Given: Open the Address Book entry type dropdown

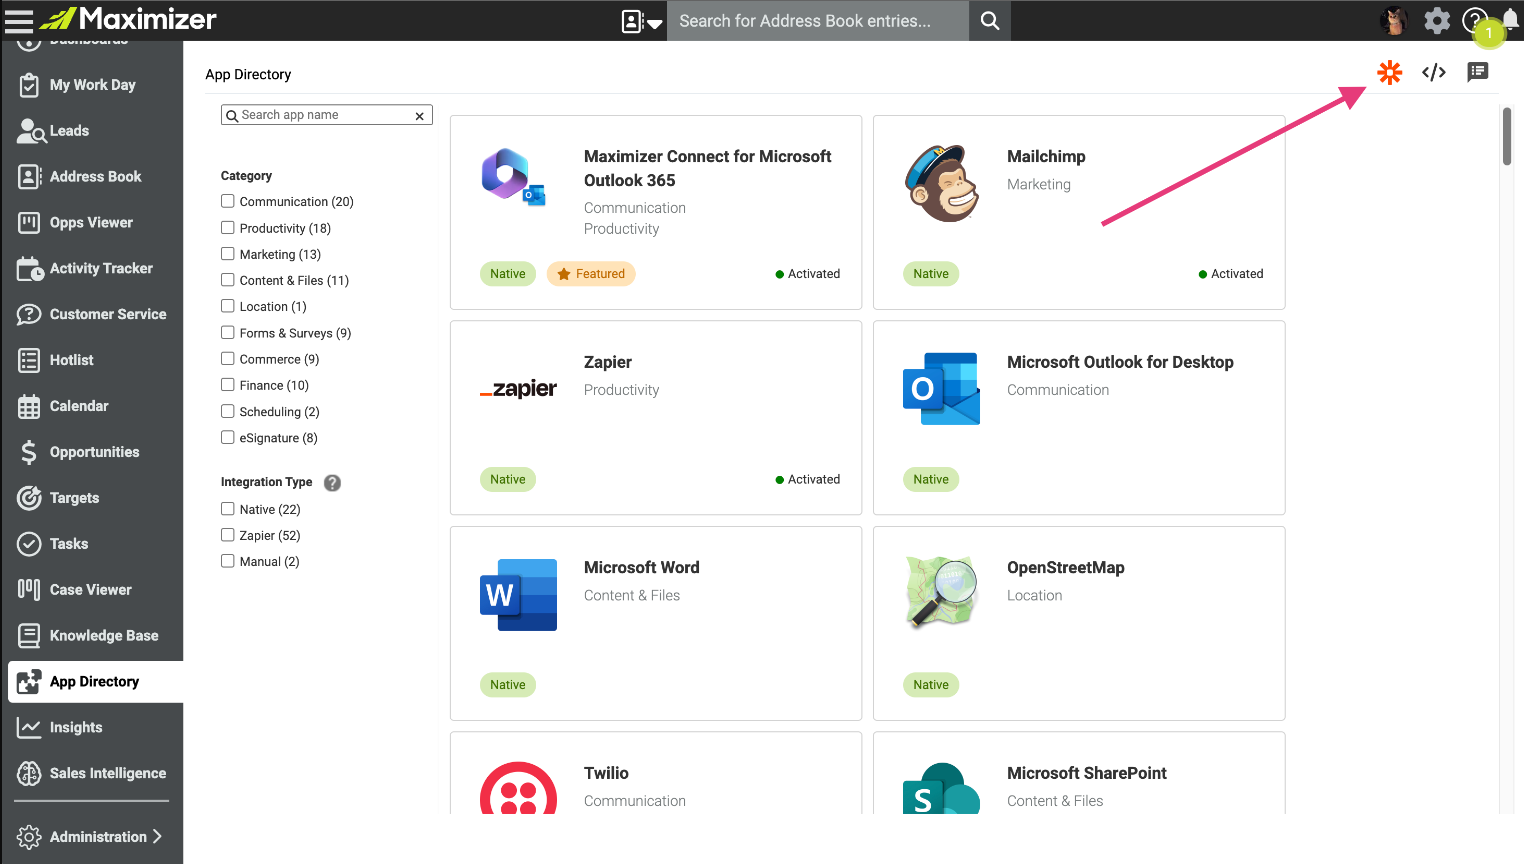Looking at the screenshot, I should coord(641,21).
